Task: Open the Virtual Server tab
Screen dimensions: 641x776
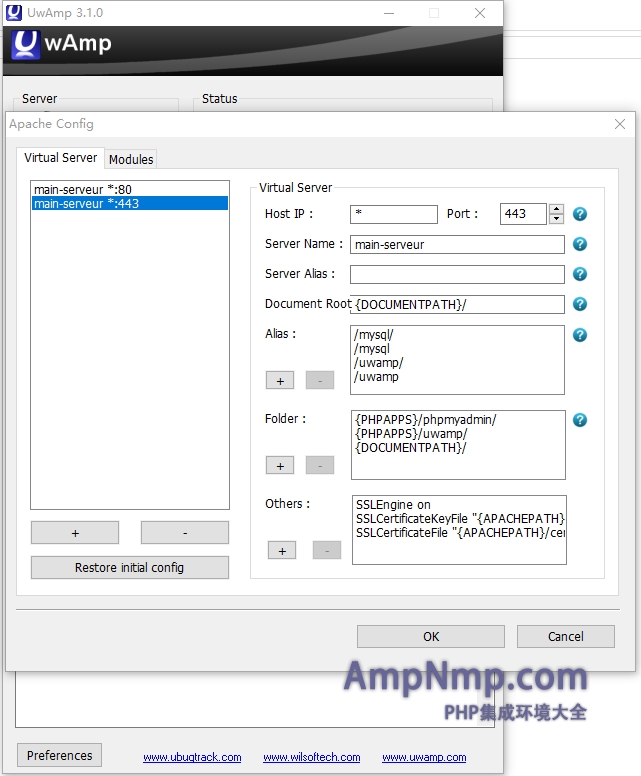Action: click(x=61, y=158)
